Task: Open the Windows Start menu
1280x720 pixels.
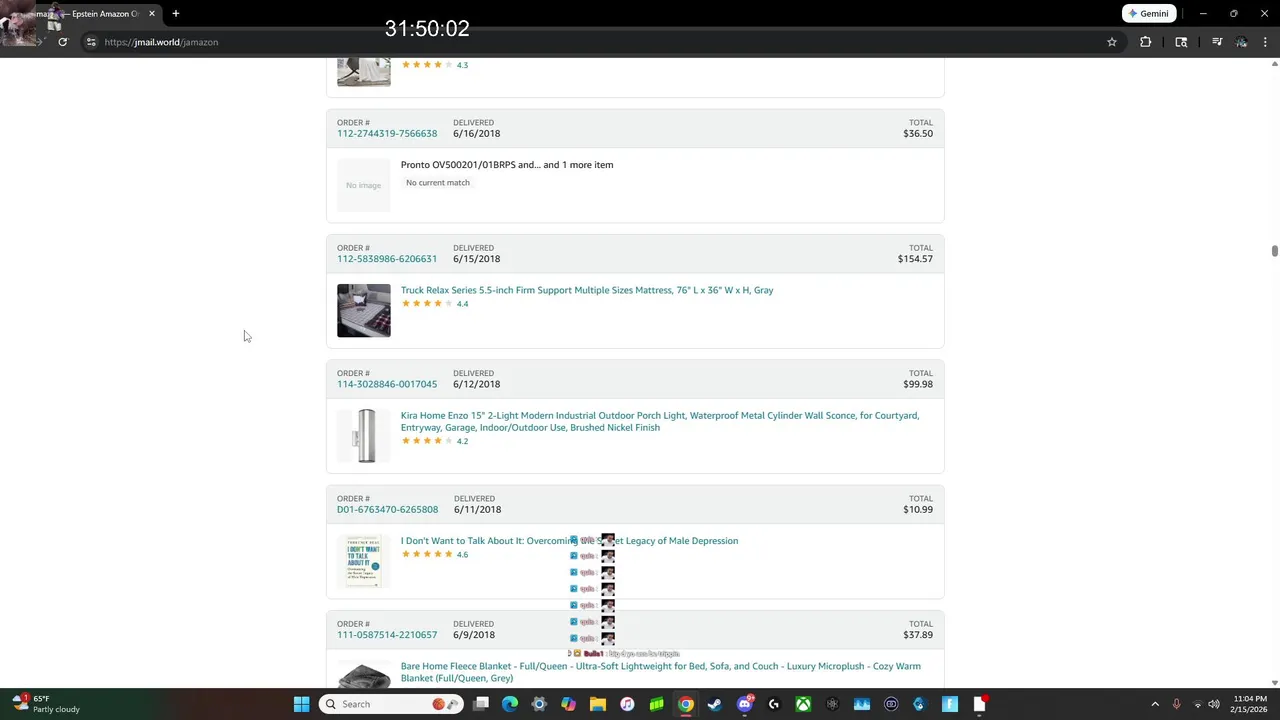Action: click(x=301, y=704)
